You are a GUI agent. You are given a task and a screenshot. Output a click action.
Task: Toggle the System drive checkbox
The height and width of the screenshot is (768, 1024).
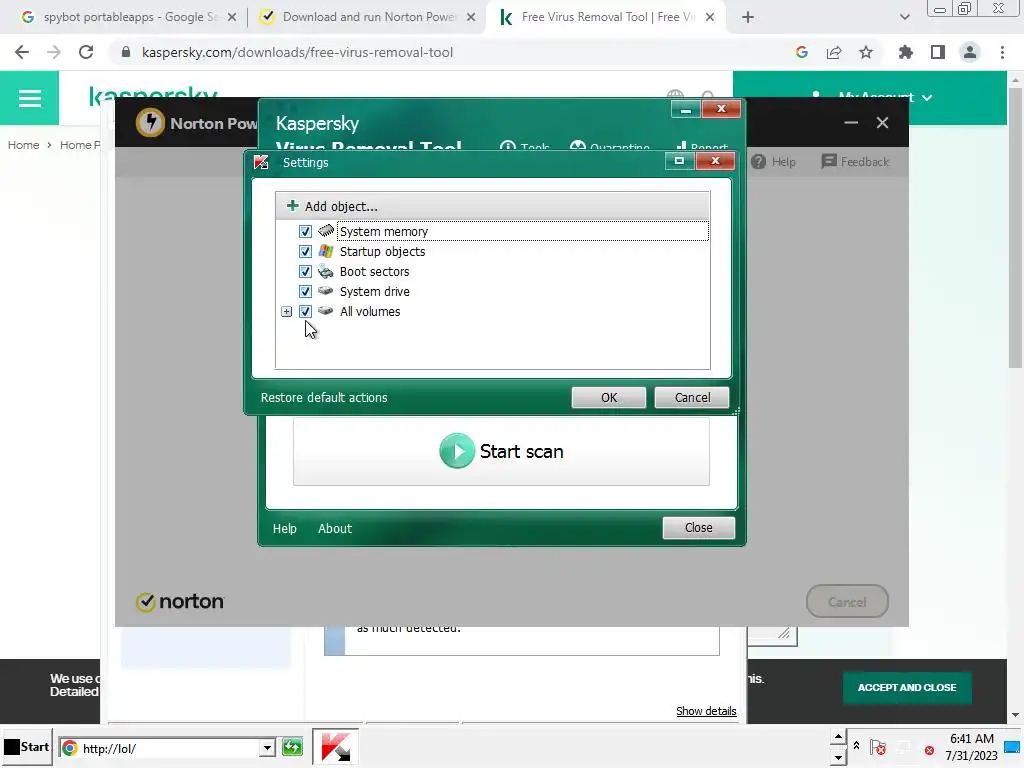(305, 291)
